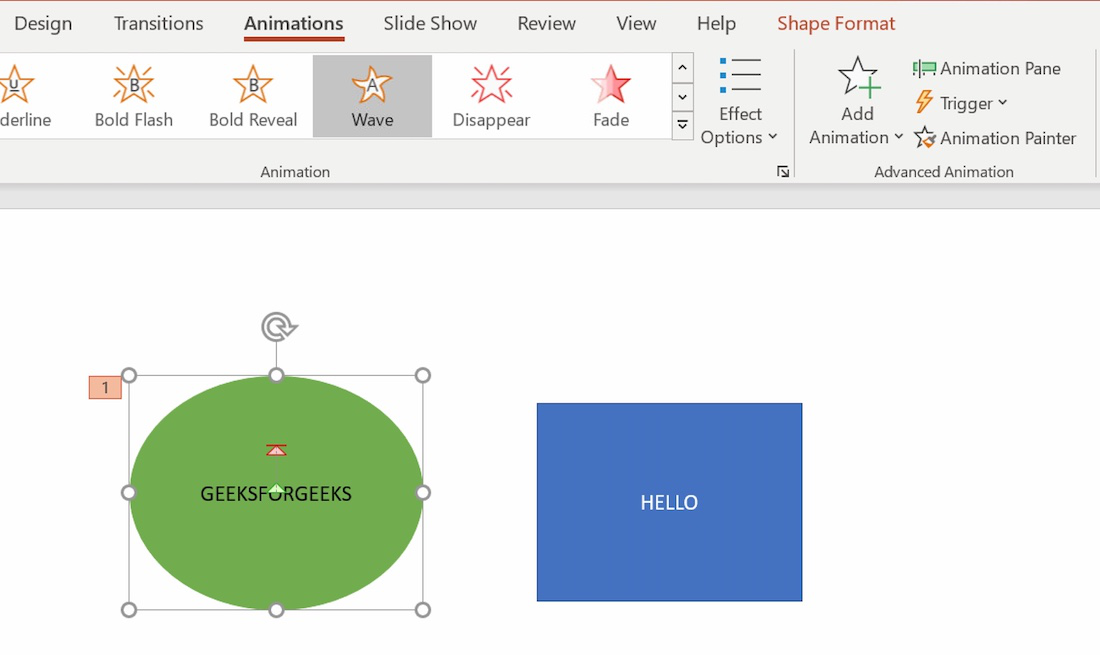Open Effect Options menu
This screenshot has height=655, width=1100.
click(739, 102)
